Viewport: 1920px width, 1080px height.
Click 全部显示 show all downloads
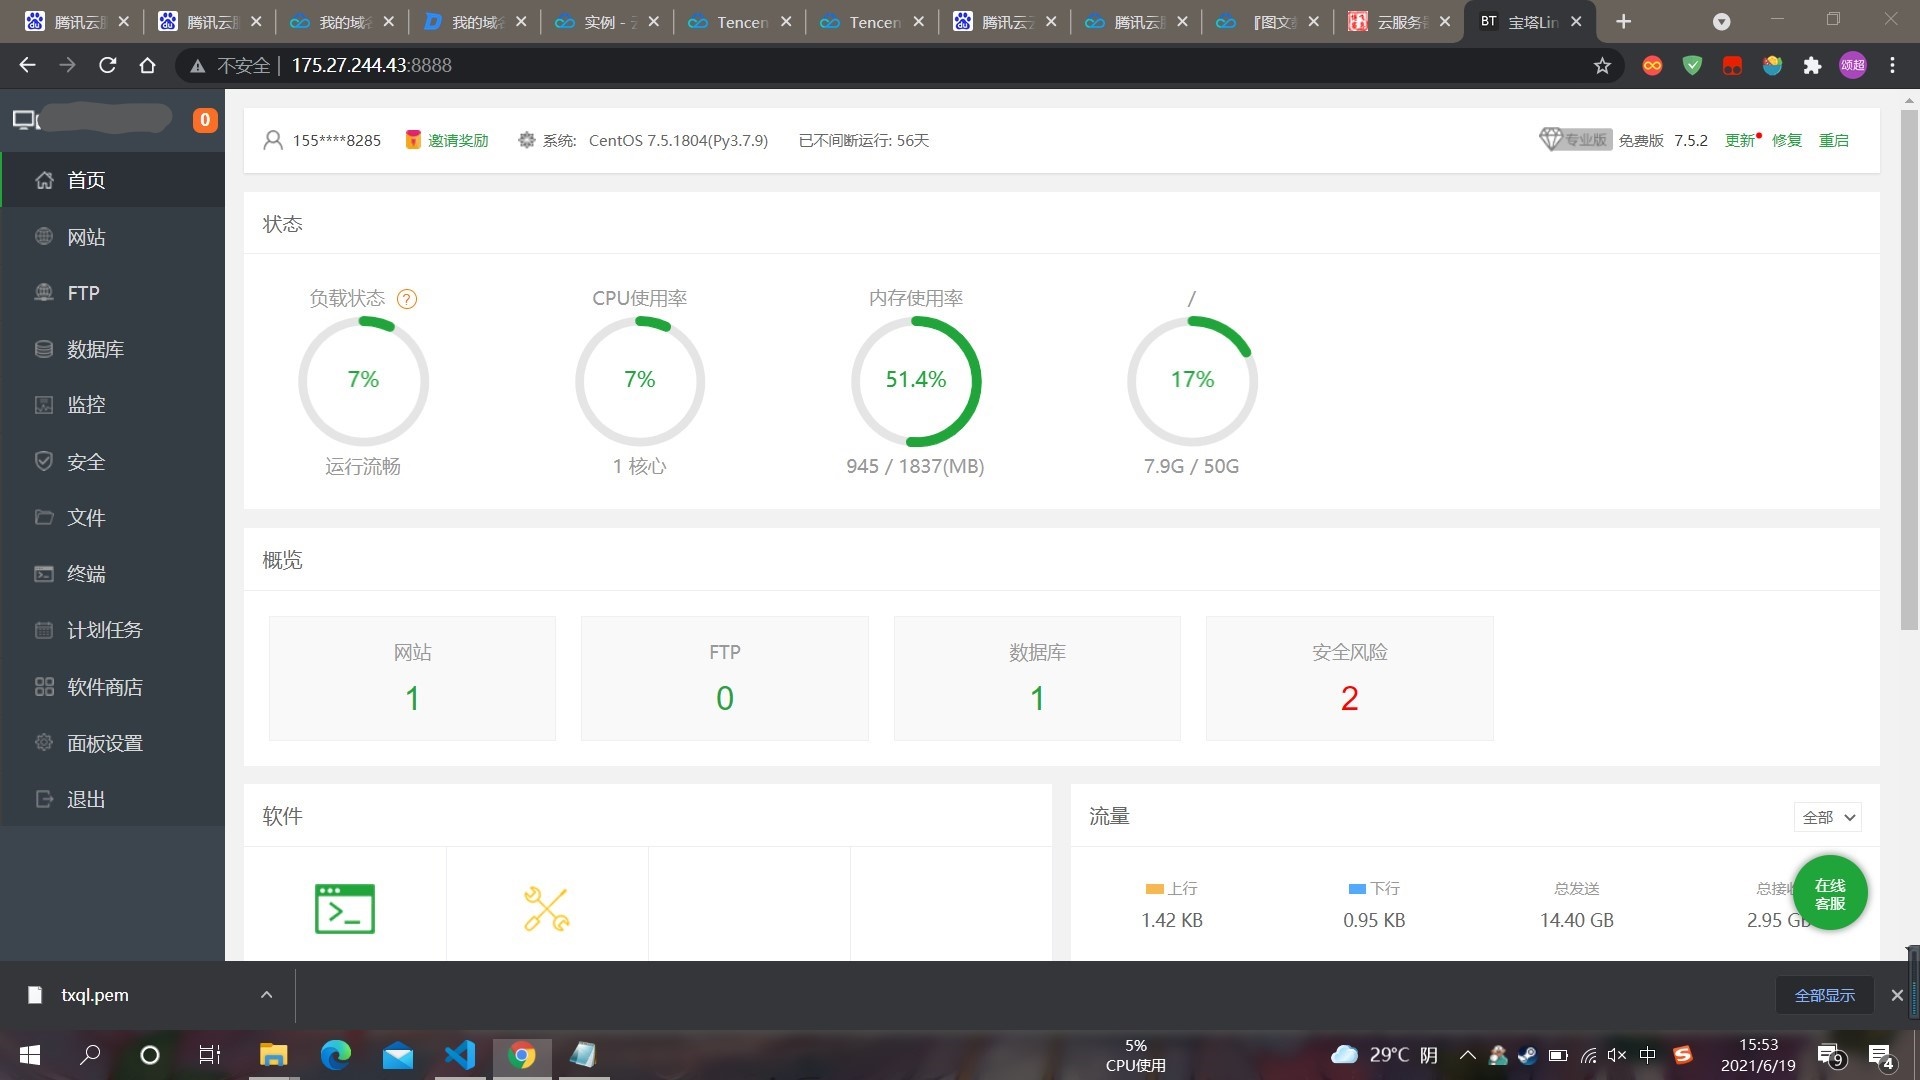[1825, 995]
